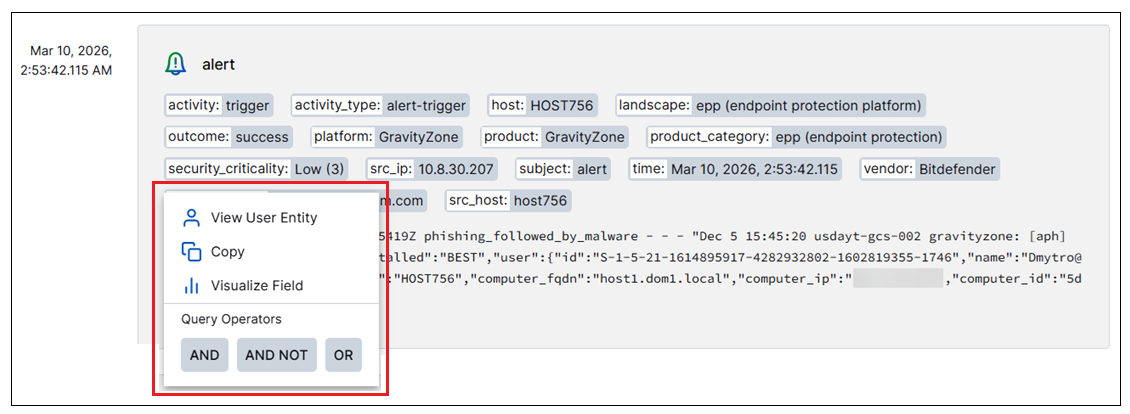Click the subject: alert chip
Image resolution: width=1130 pixels, height=414 pixels.
tap(564, 169)
